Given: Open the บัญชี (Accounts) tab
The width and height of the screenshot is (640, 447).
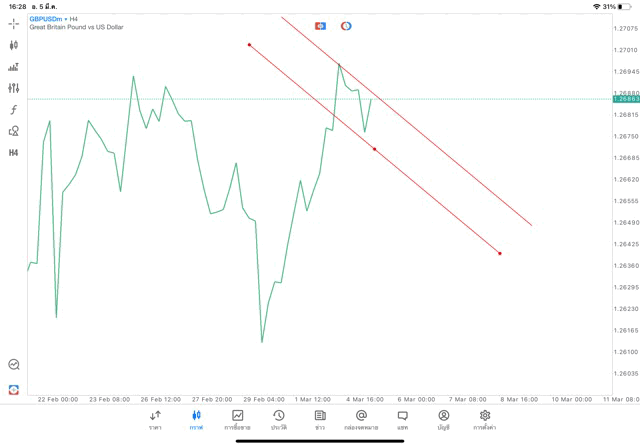Looking at the screenshot, I should [443, 420].
